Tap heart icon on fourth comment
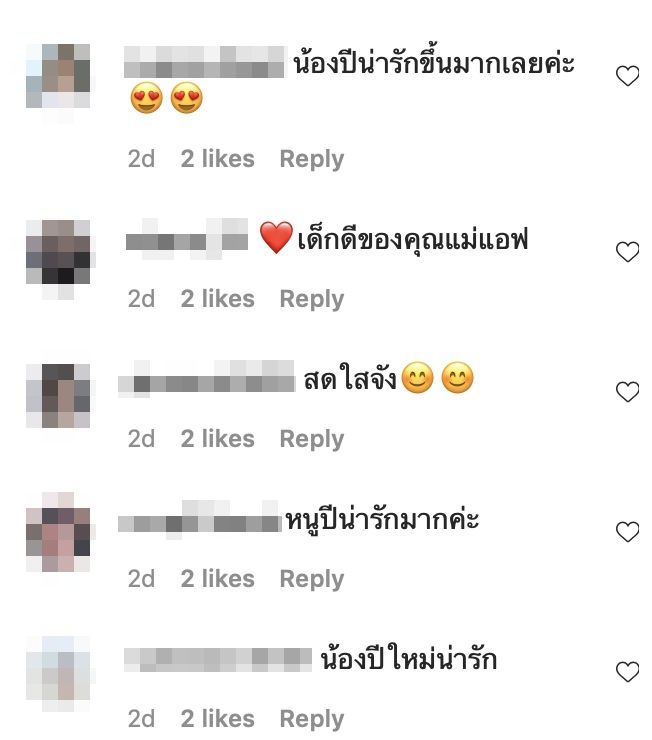Image resolution: width=652 pixels, height=740 pixels. click(627, 532)
